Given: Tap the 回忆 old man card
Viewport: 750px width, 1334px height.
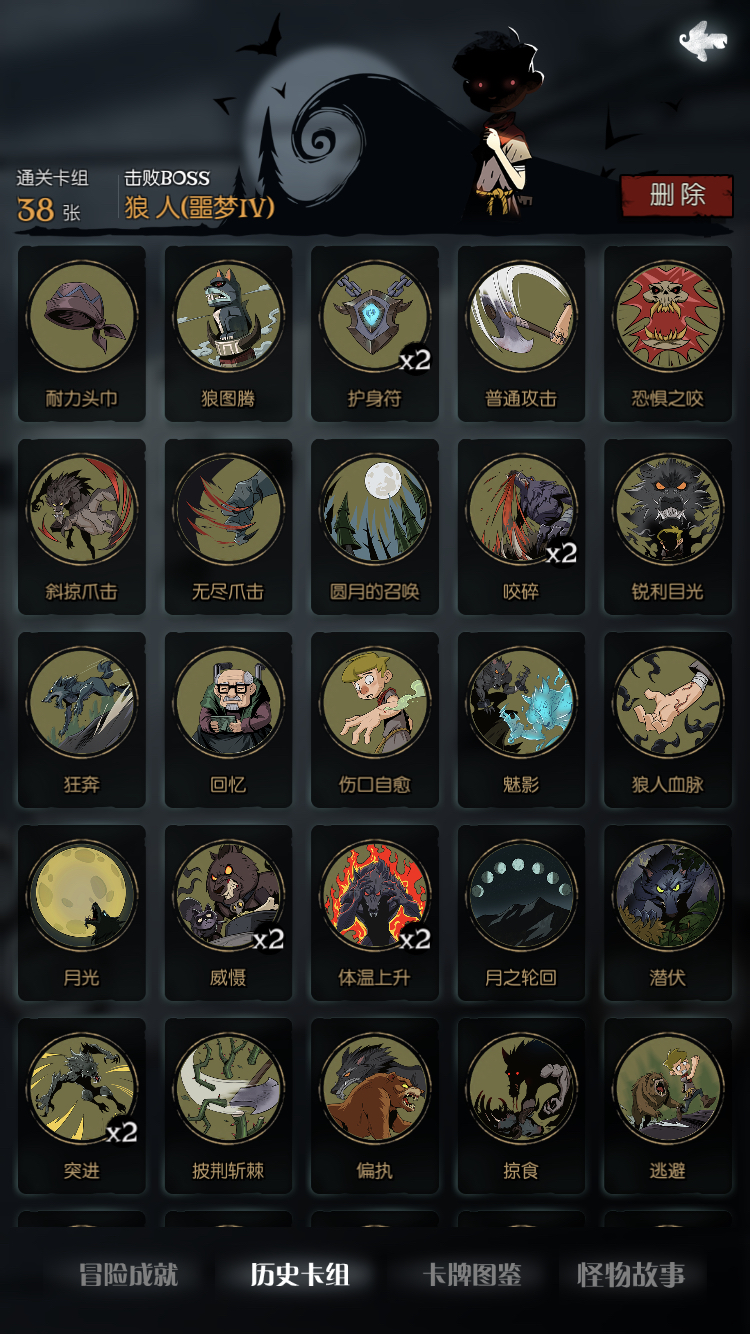Looking at the screenshot, I should 228,720.
